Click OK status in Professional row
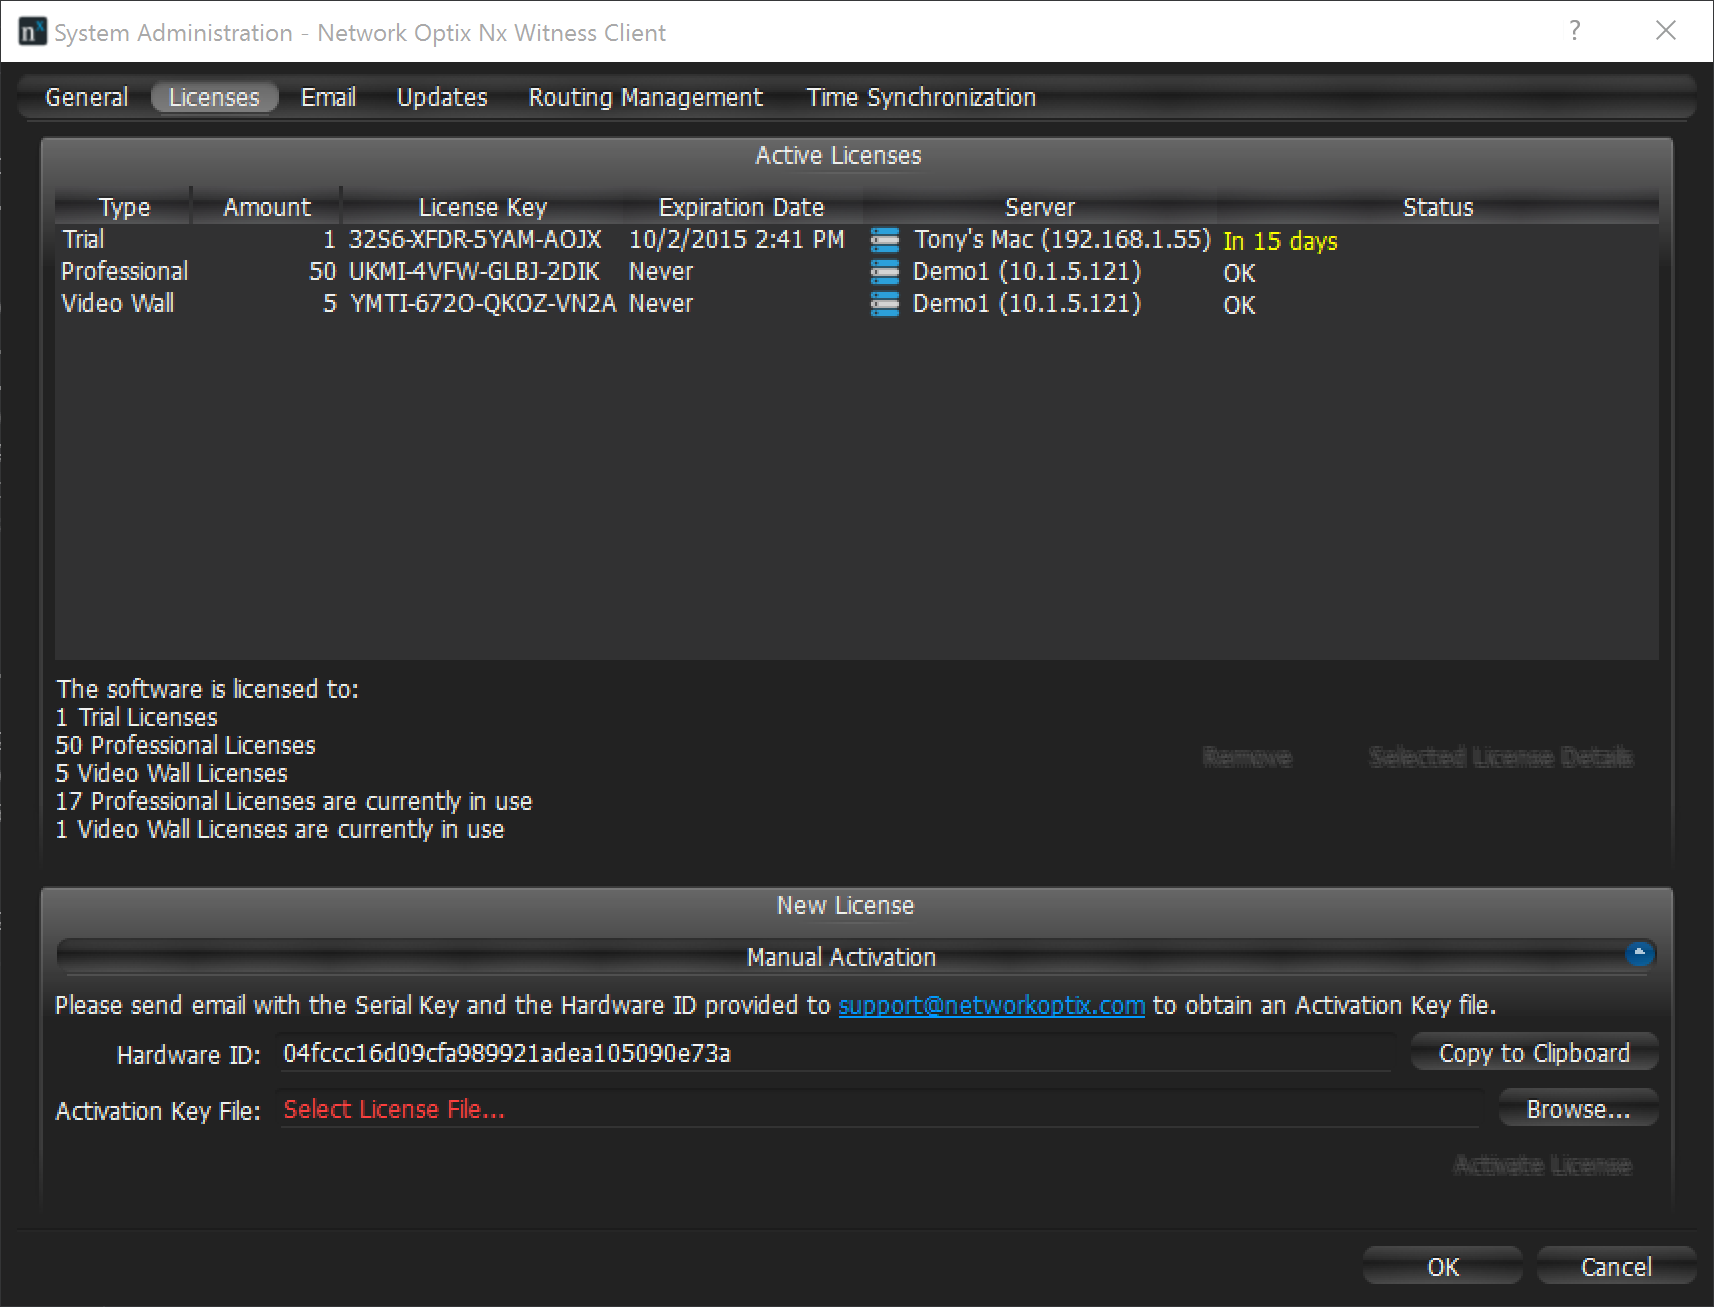This screenshot has width=1714, height=1307. click(x=1239, y=273)
